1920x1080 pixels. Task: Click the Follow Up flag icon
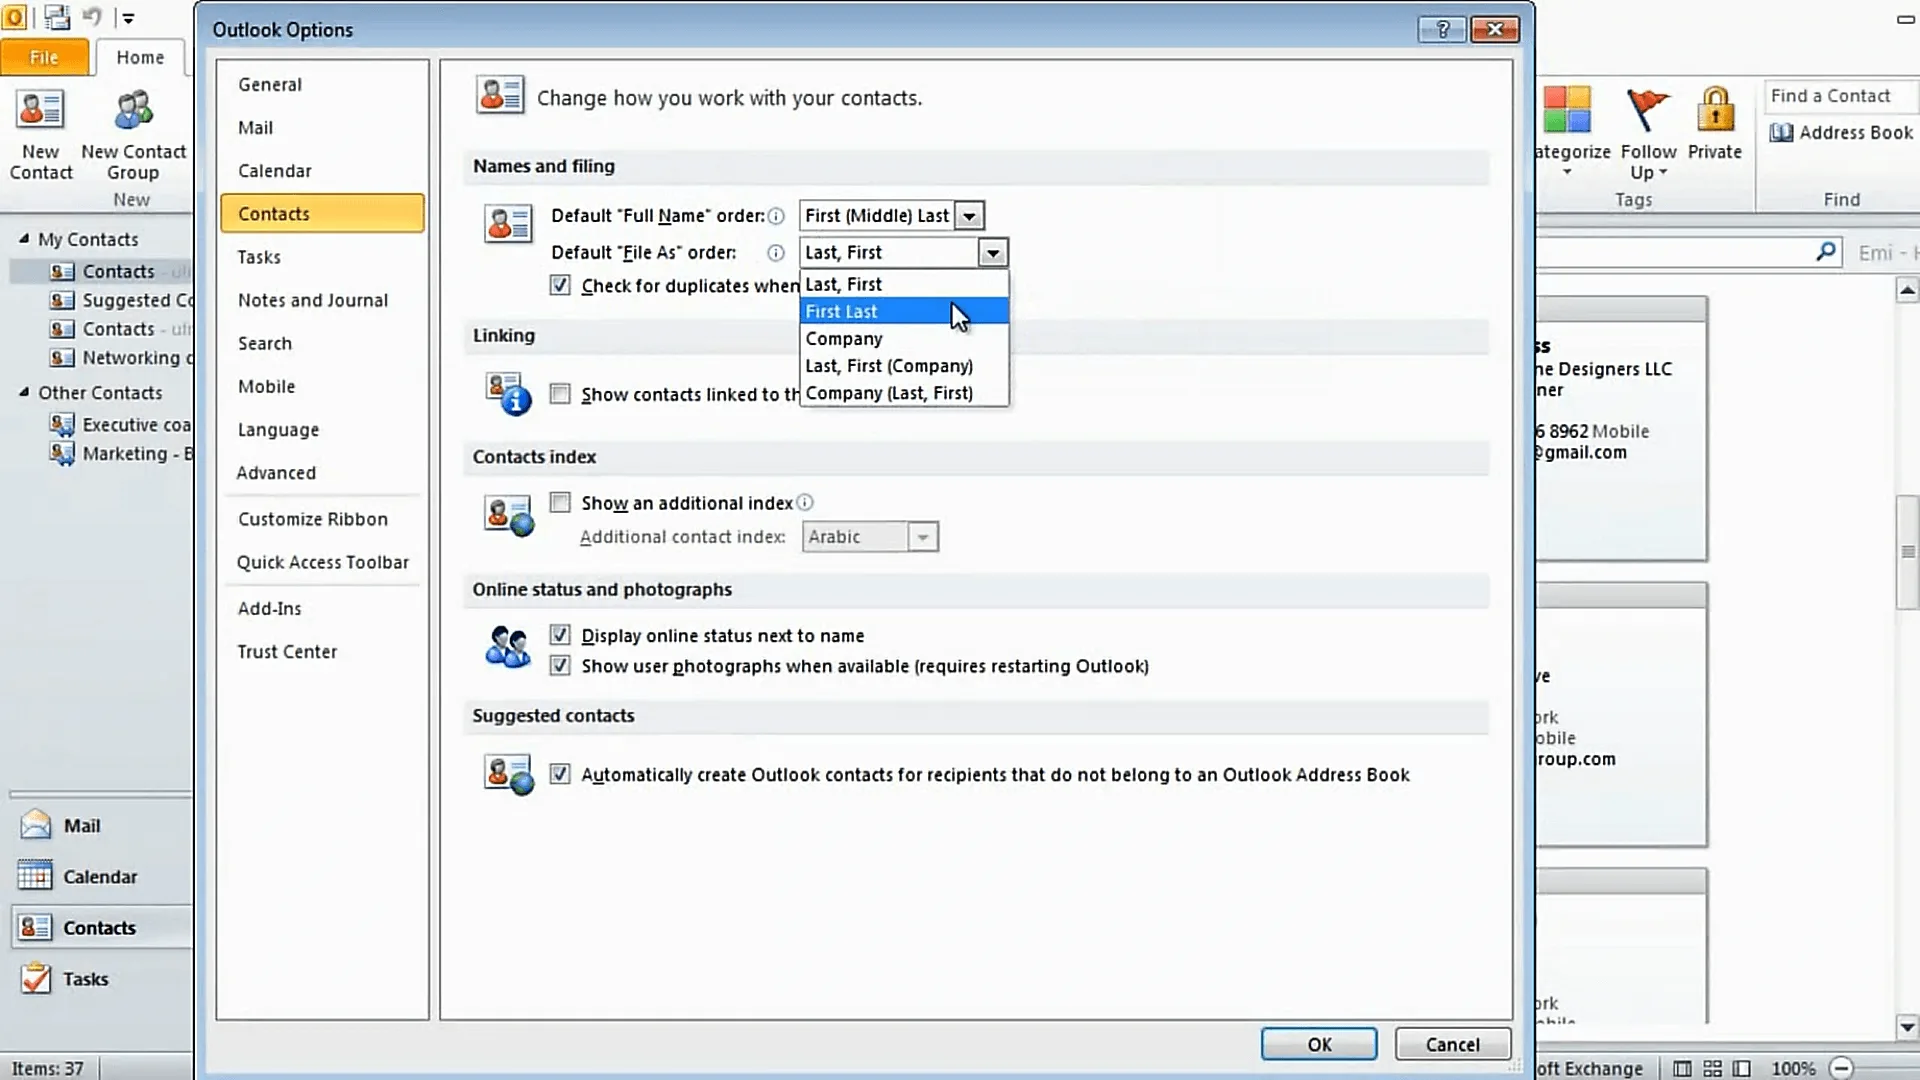coord(1647,110)
